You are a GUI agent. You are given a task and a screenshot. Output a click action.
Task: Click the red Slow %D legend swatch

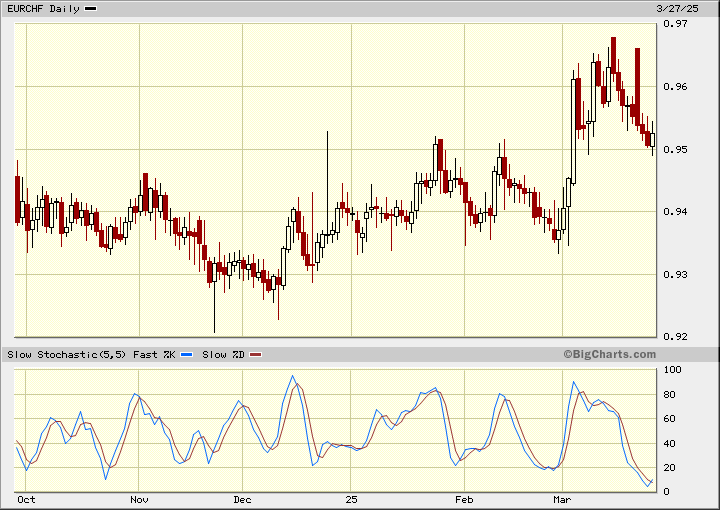click(x=255, y=355)
